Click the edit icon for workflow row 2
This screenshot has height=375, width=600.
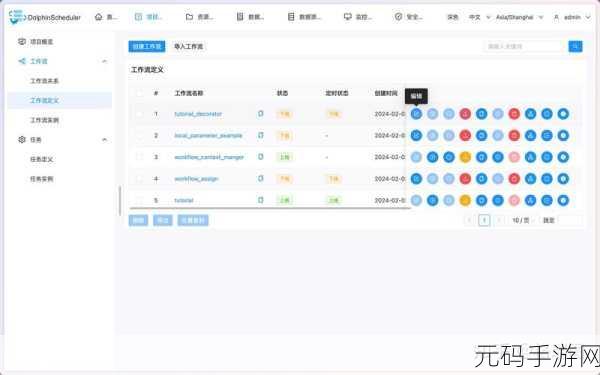pyautogui.click(x=416, y=135)
